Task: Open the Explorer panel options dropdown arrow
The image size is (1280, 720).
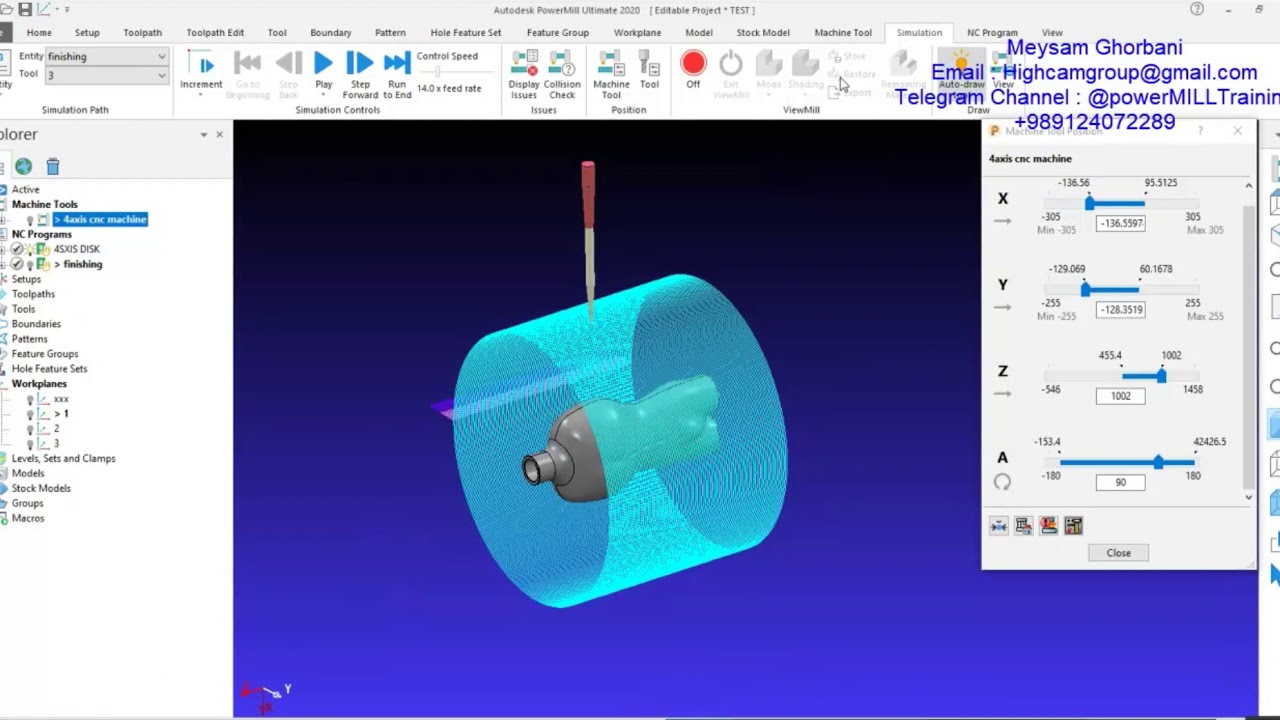Action: [204, 134]
